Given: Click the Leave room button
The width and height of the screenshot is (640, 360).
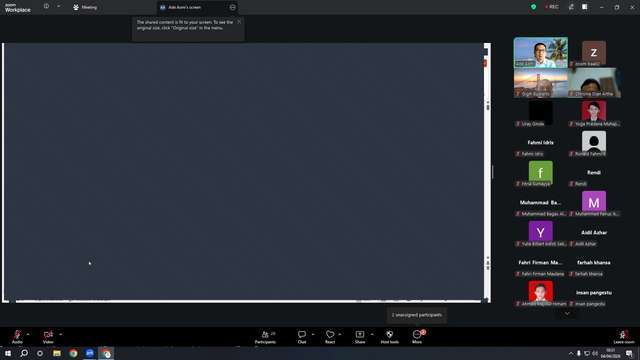Looking at the screenshot, I should point(624,337).
